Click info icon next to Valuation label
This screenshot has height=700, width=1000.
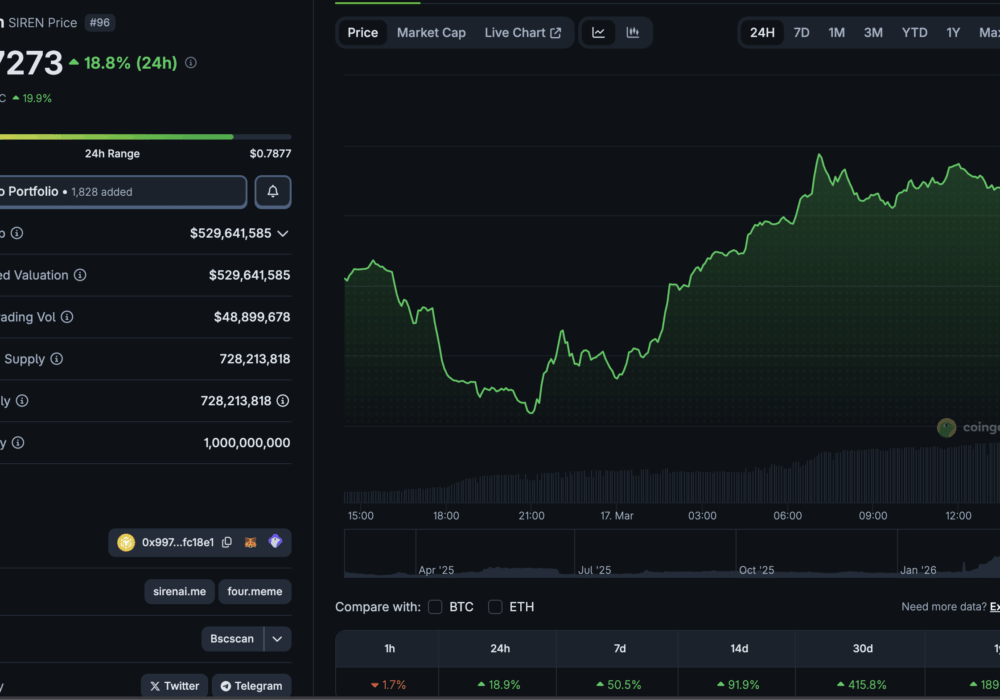tap(80, 275)
